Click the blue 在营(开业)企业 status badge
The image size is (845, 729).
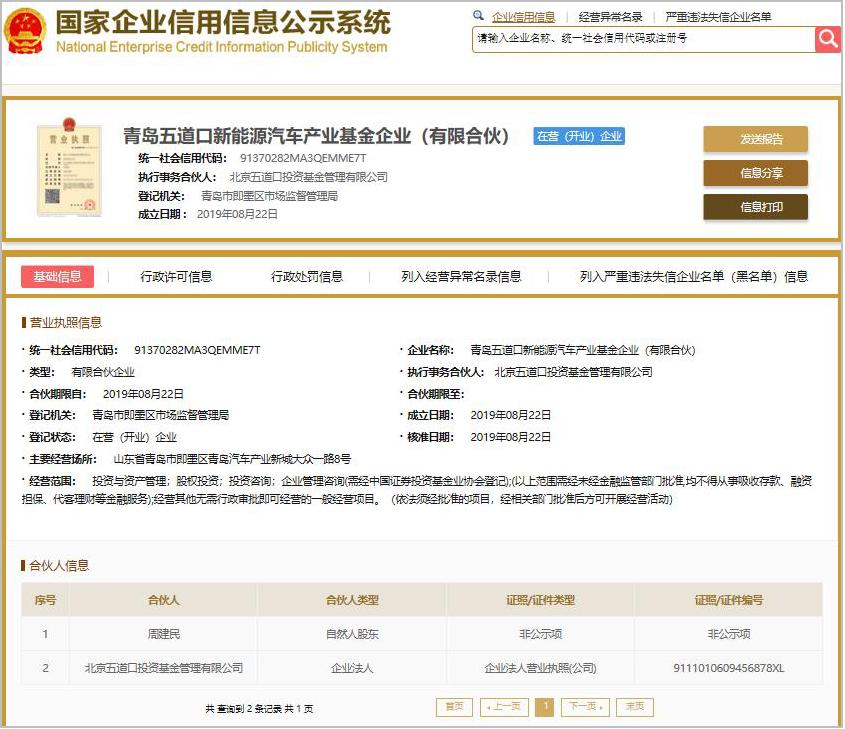click(x=577, y=135)
